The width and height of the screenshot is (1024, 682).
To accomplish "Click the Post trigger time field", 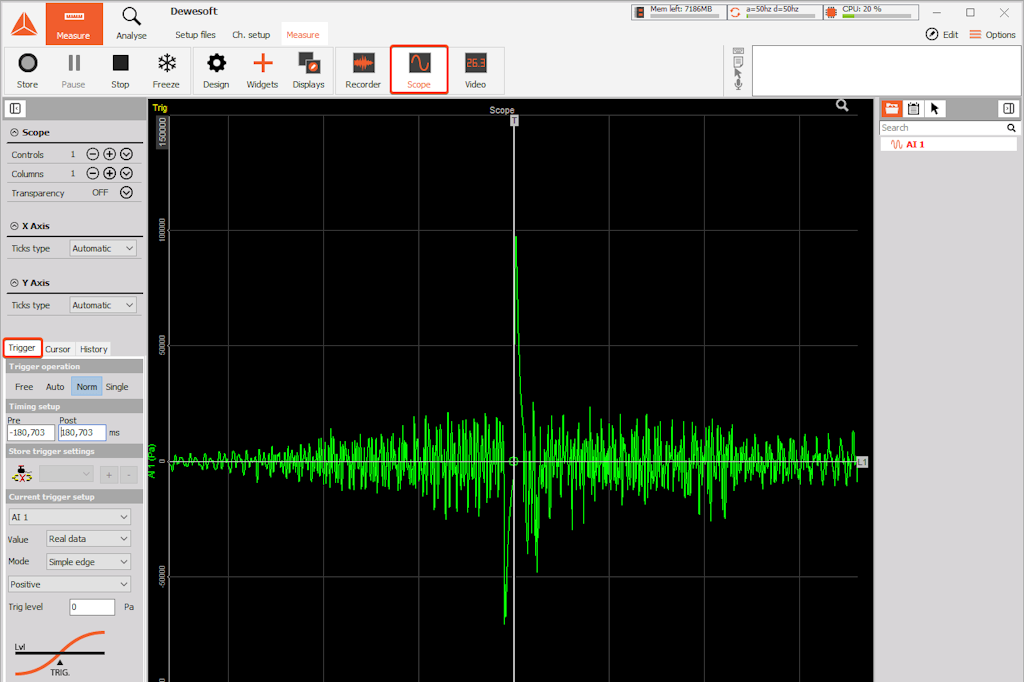I will pos(82,432).
